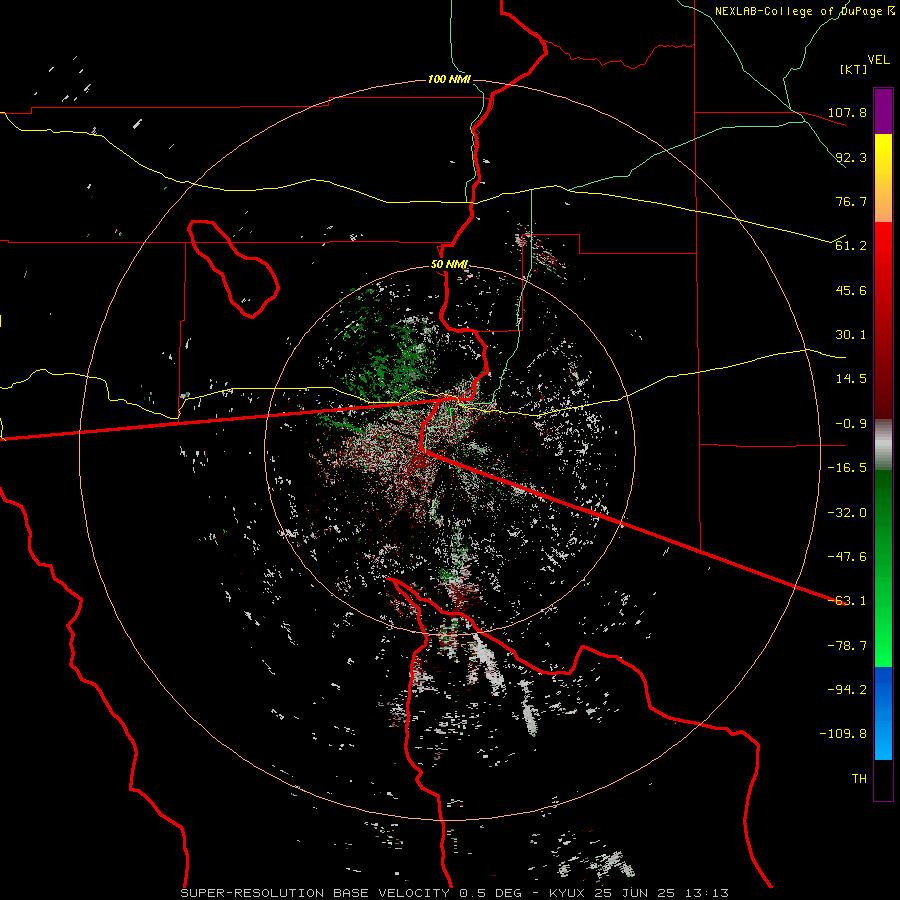Click the -47.6 velocity scale value
The width and height of the screenshot is (900, 900).
click(847, 557)
